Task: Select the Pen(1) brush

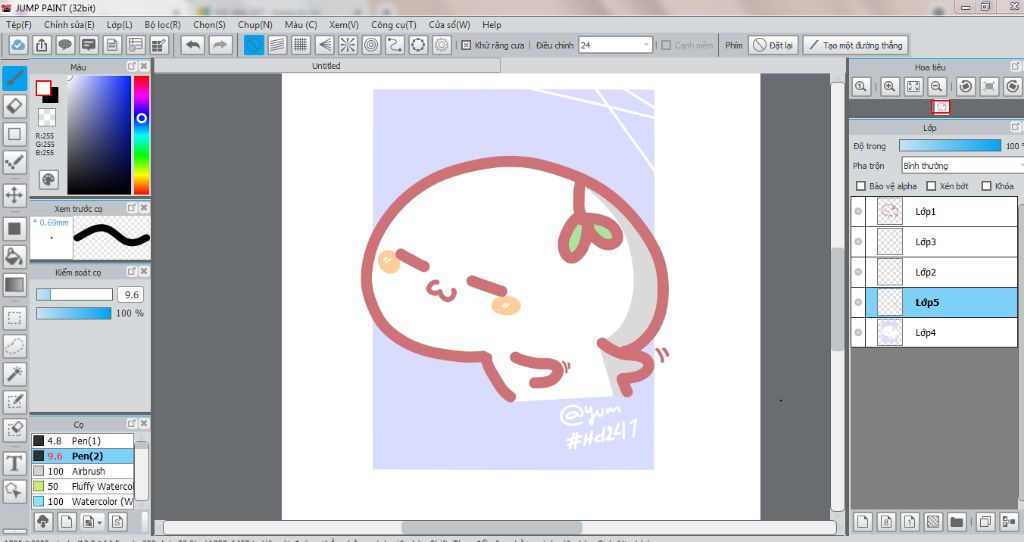Action: pyautogui.click(x=83, y=441)
